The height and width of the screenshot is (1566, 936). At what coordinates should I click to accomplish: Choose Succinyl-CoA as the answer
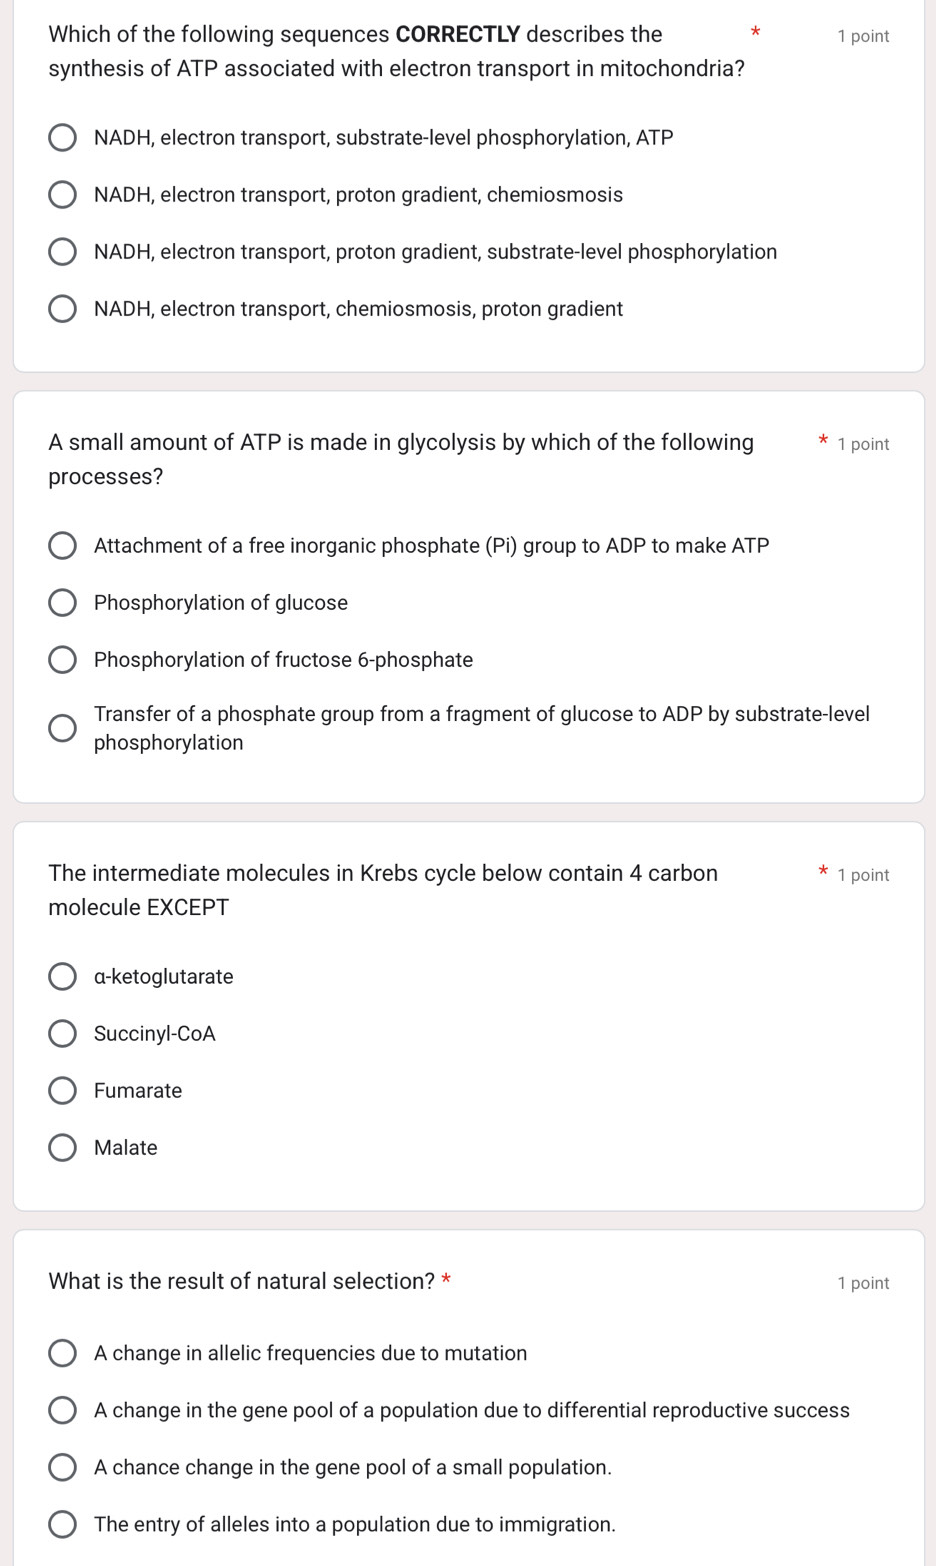point(62,1032)
